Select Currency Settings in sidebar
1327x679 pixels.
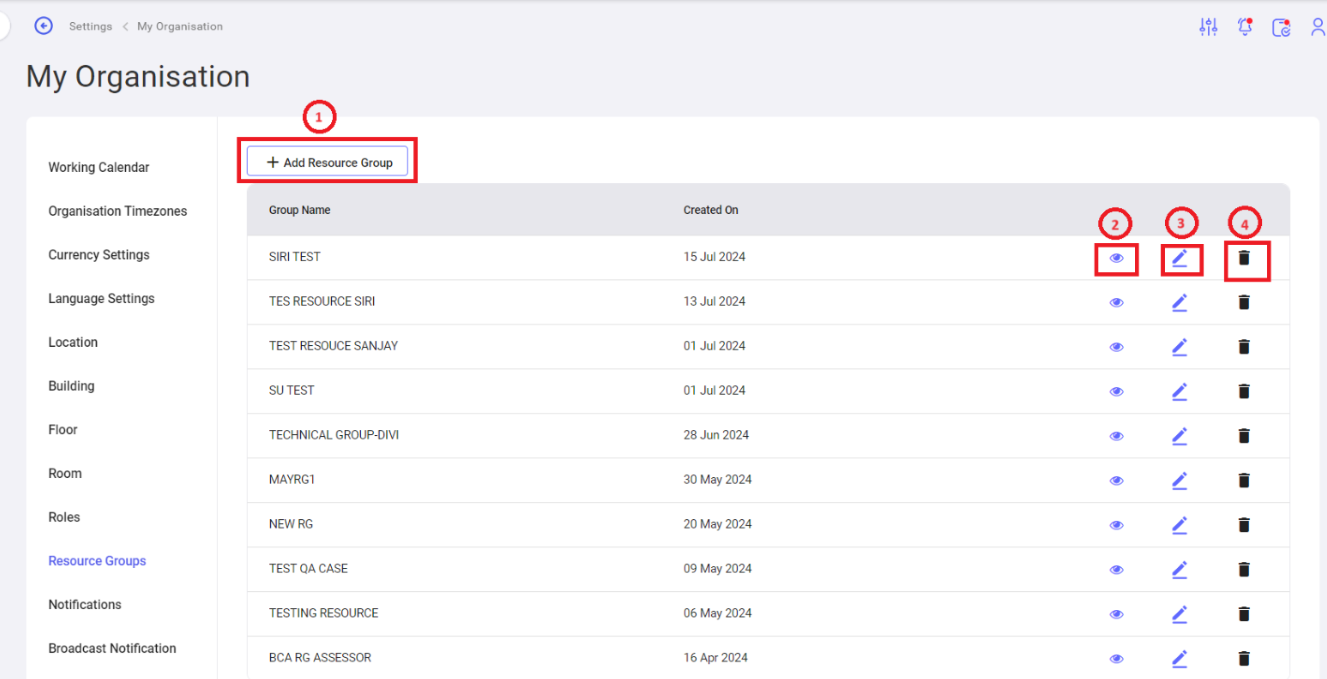point(99,255)
